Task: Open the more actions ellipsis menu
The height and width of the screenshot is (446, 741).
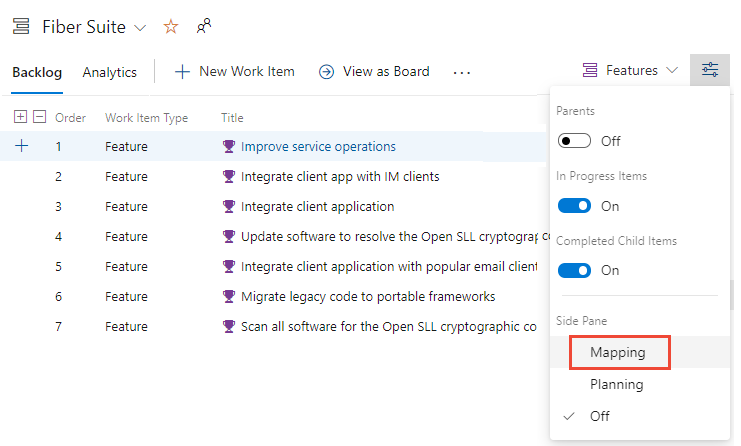Action: (461, 73)
